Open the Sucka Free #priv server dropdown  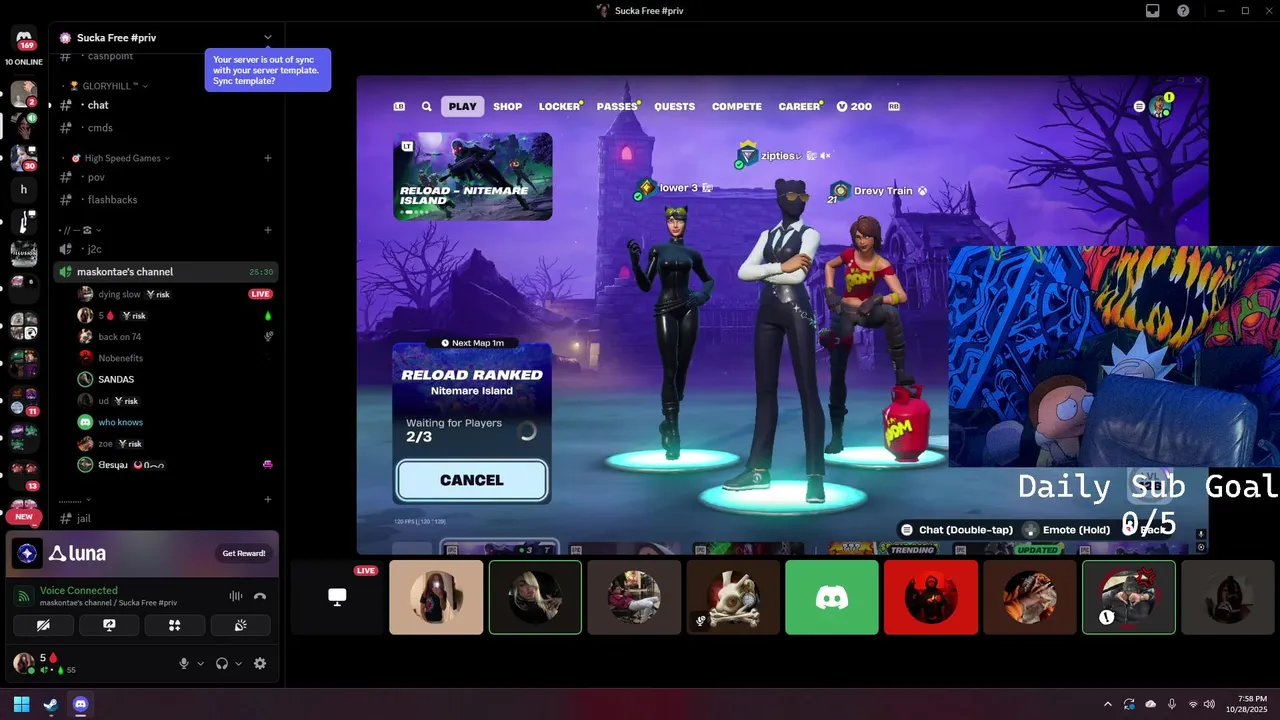(x=267, y=38)
